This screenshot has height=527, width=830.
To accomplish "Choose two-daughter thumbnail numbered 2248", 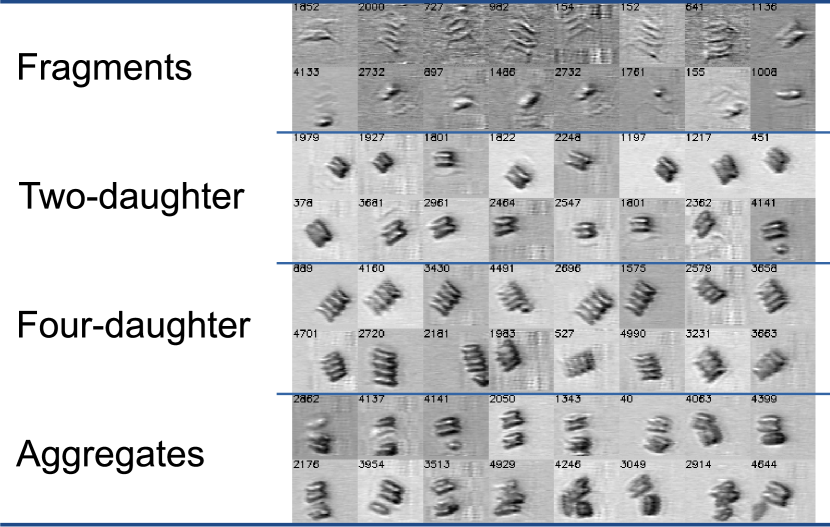I will point(587,165).
